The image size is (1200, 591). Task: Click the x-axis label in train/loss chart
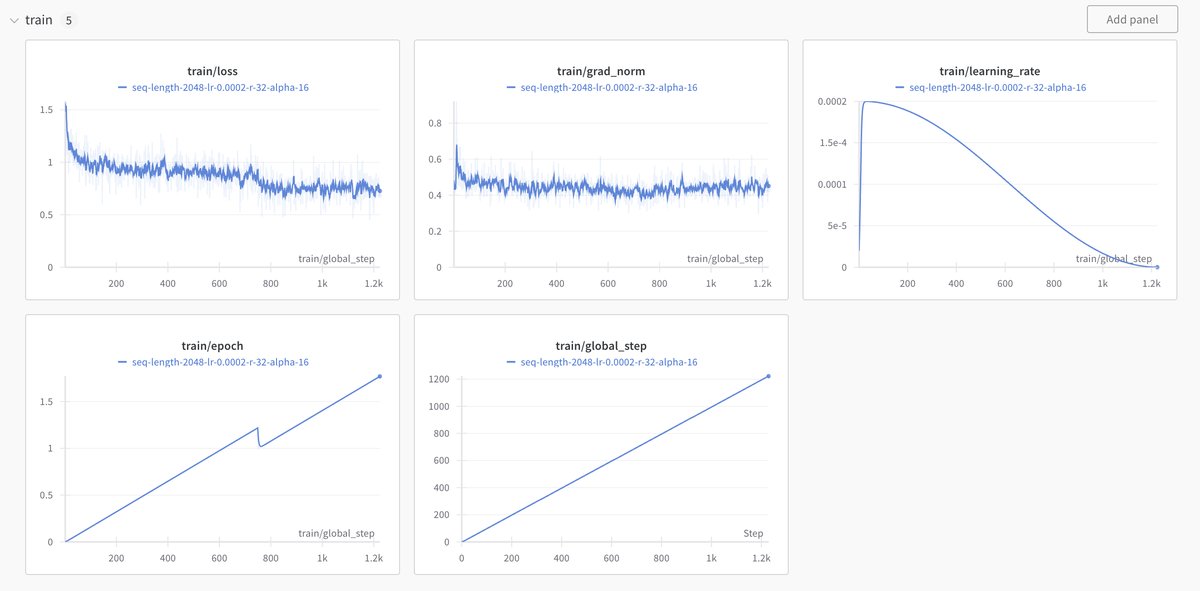pos(336,259)
